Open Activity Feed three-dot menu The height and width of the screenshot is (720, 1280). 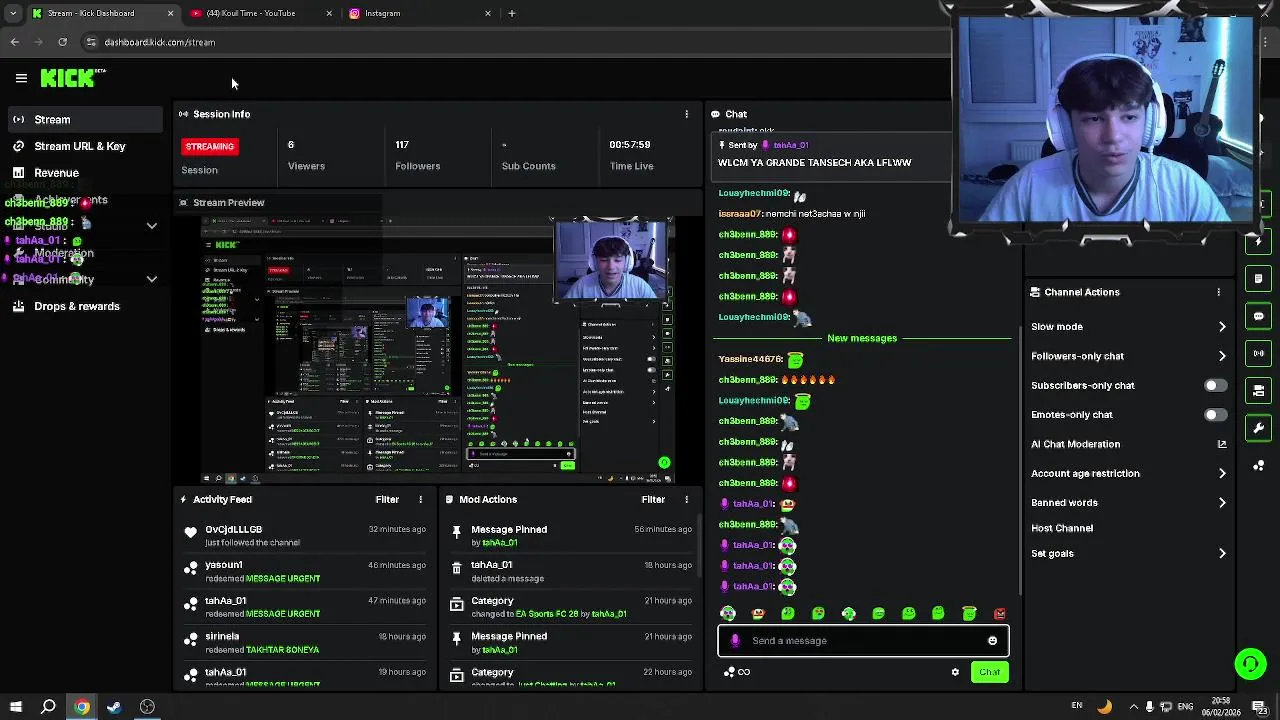pyautogui.click(x=420, y=499)
